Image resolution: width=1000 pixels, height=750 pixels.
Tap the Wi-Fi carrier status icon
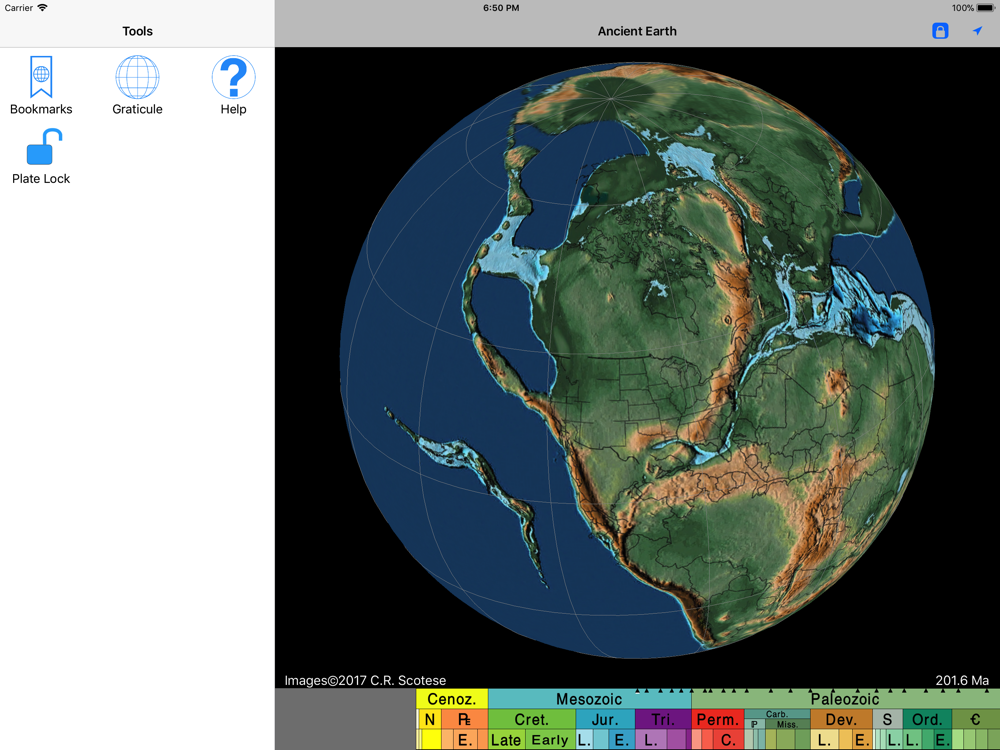[x=42, y=8]
